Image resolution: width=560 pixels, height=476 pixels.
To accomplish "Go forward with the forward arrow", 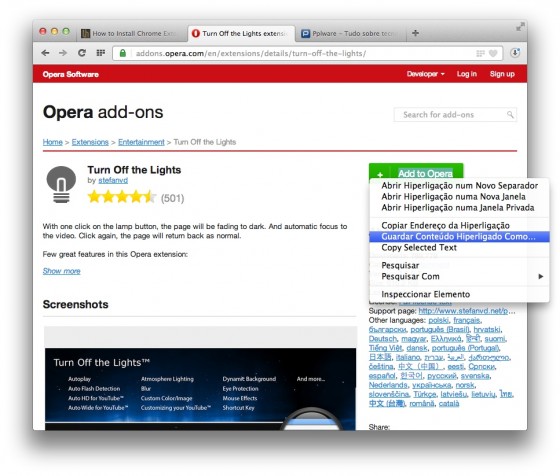I will 63,53.
